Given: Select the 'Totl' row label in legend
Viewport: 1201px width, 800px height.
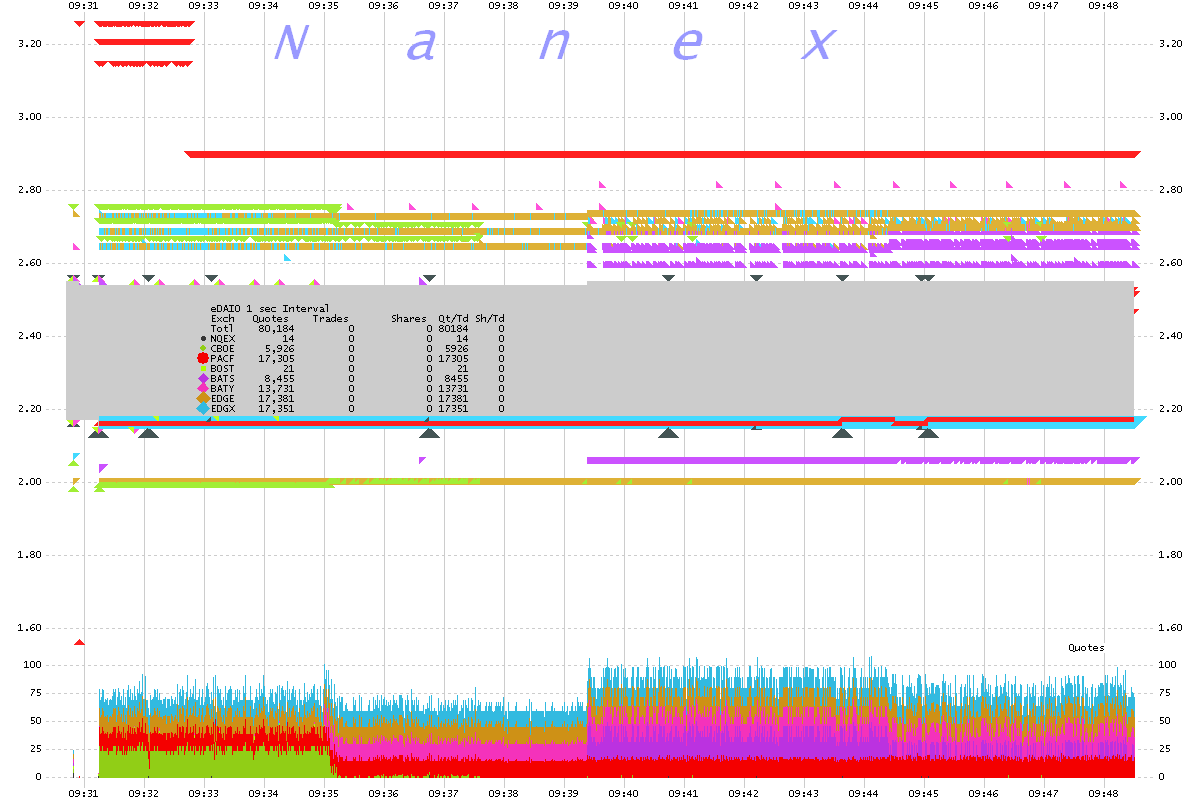Looking at the screenshot, I should (222, 328).
